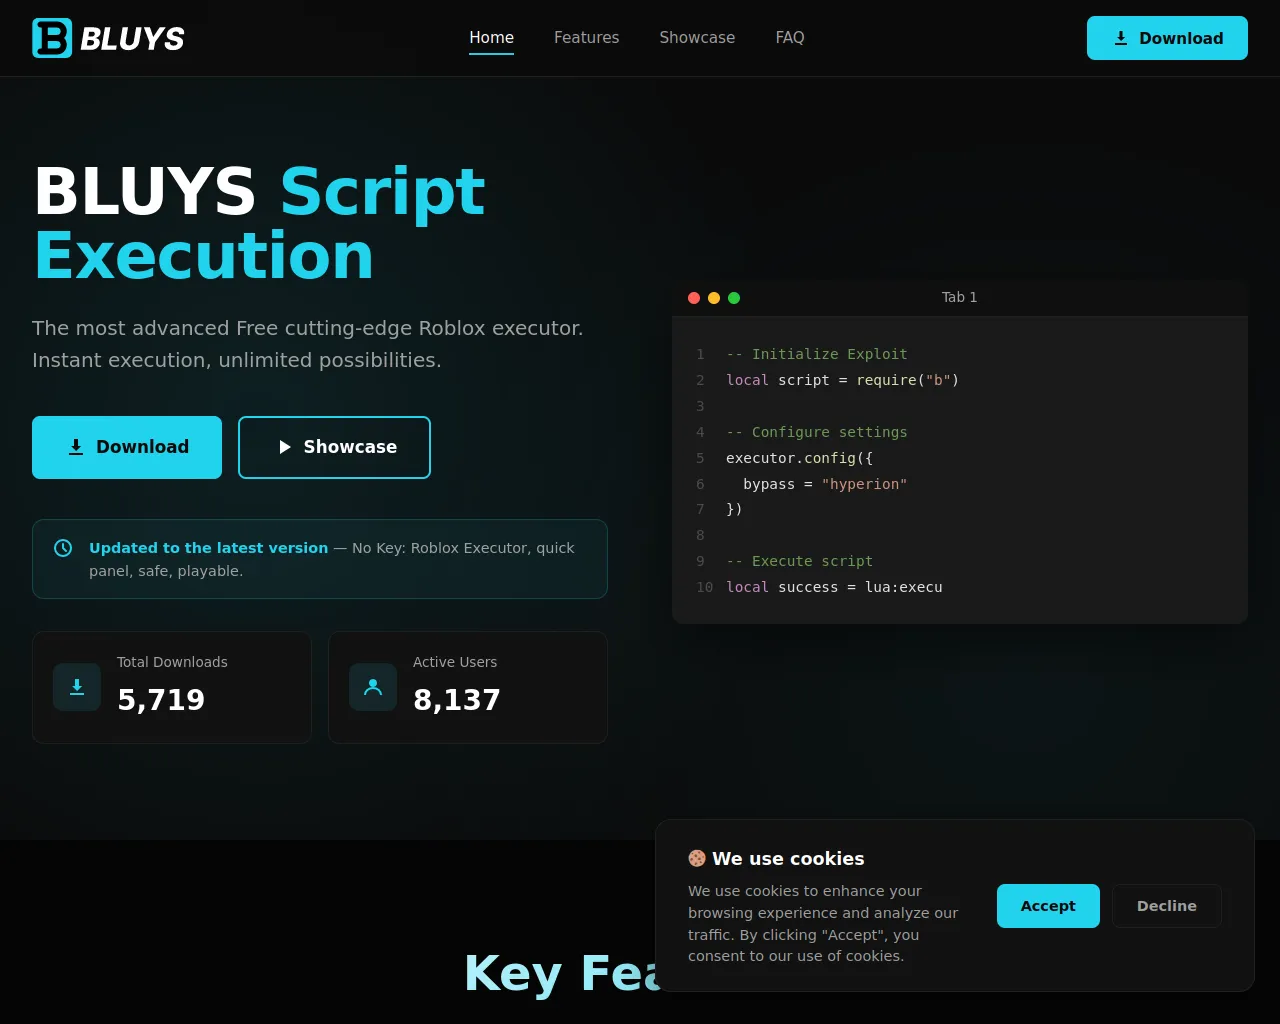Go to the Showcase nav link

pos(697,38)
